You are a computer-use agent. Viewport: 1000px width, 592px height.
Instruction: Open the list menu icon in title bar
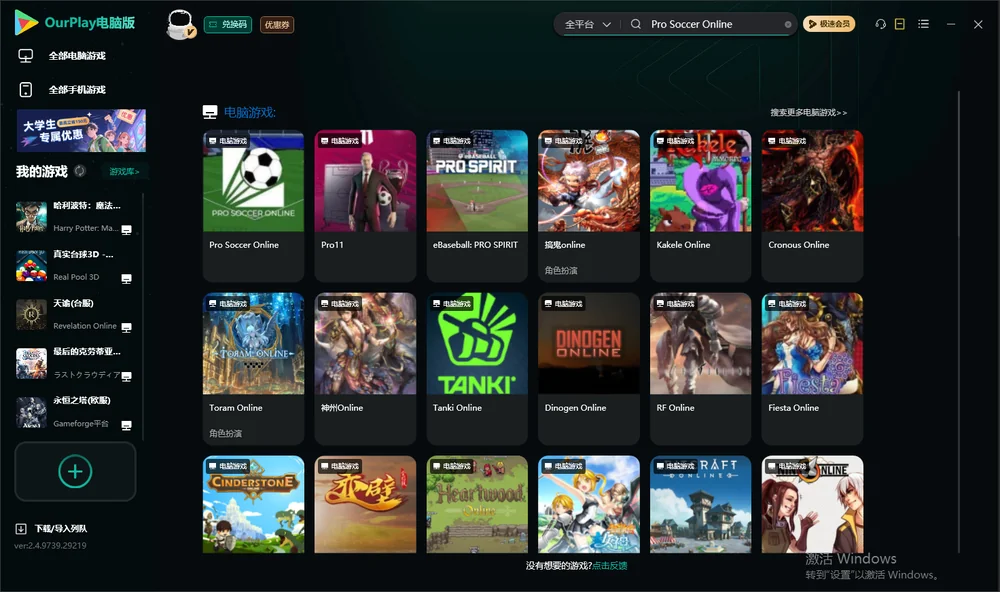(x=923, y=24)
